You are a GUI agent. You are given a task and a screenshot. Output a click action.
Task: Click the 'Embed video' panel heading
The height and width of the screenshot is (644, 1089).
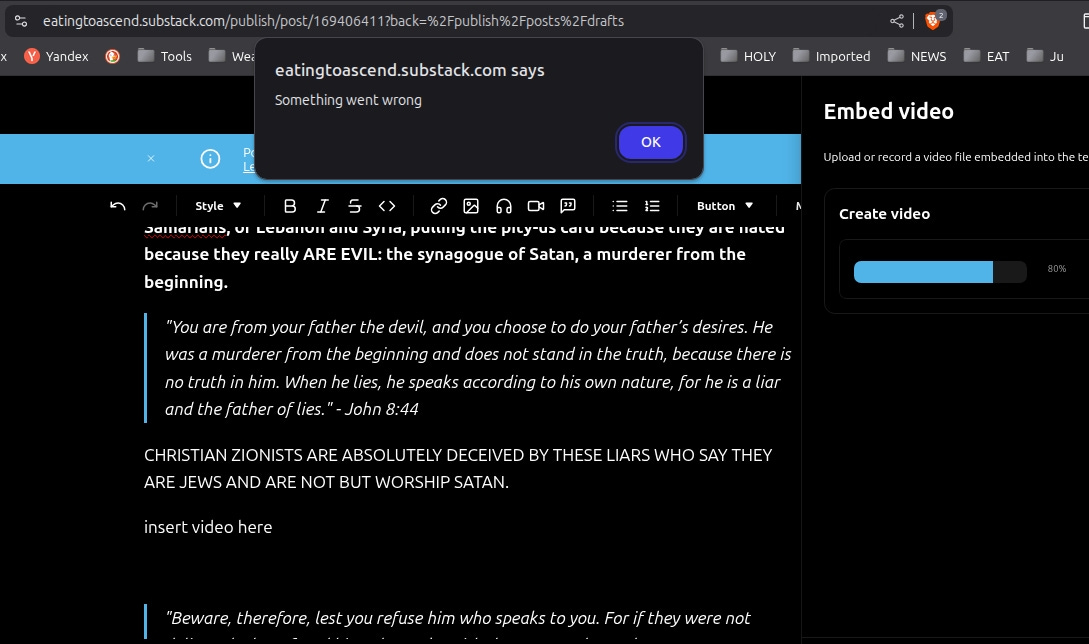(888, 111)
